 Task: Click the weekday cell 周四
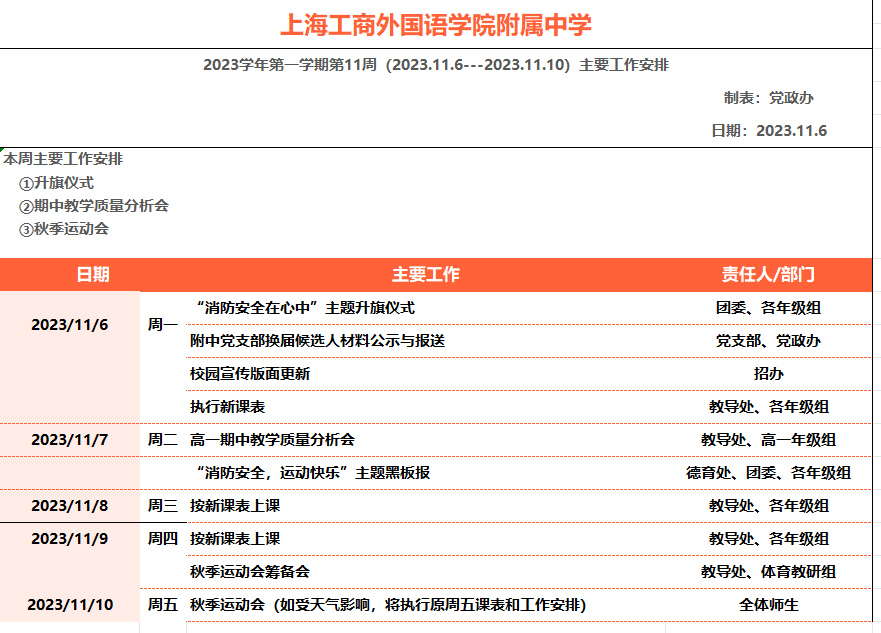pyautogui.click(x=162, y=539)
